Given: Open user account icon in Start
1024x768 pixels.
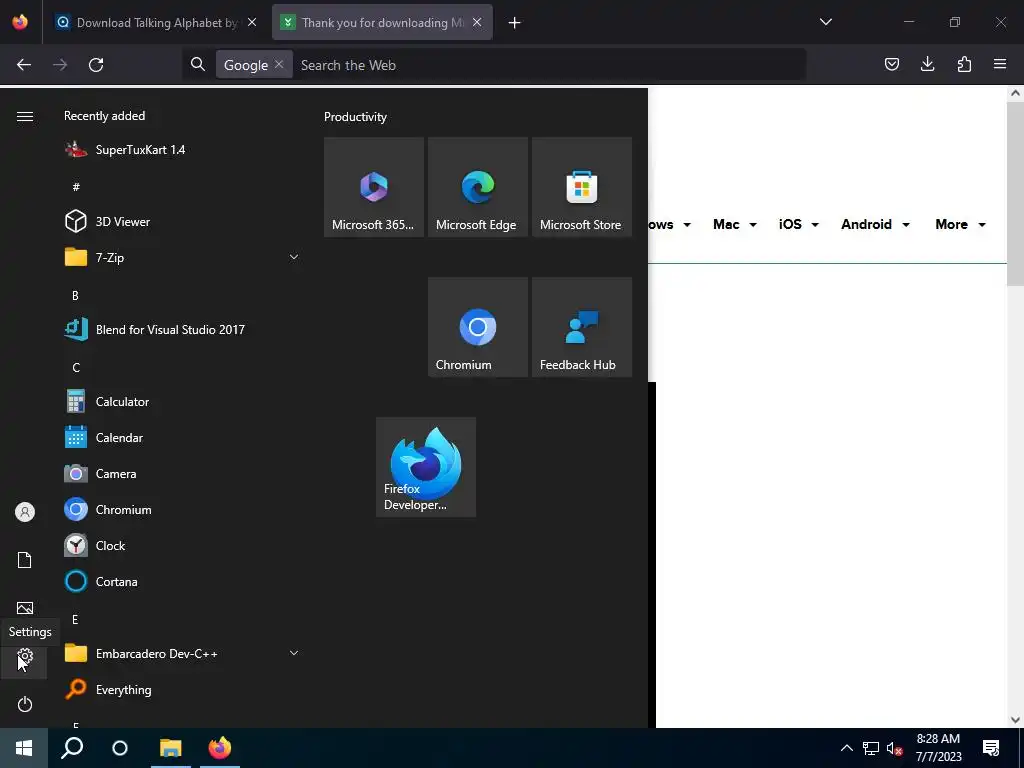Looking at the screenshot, I should (25, 512).
